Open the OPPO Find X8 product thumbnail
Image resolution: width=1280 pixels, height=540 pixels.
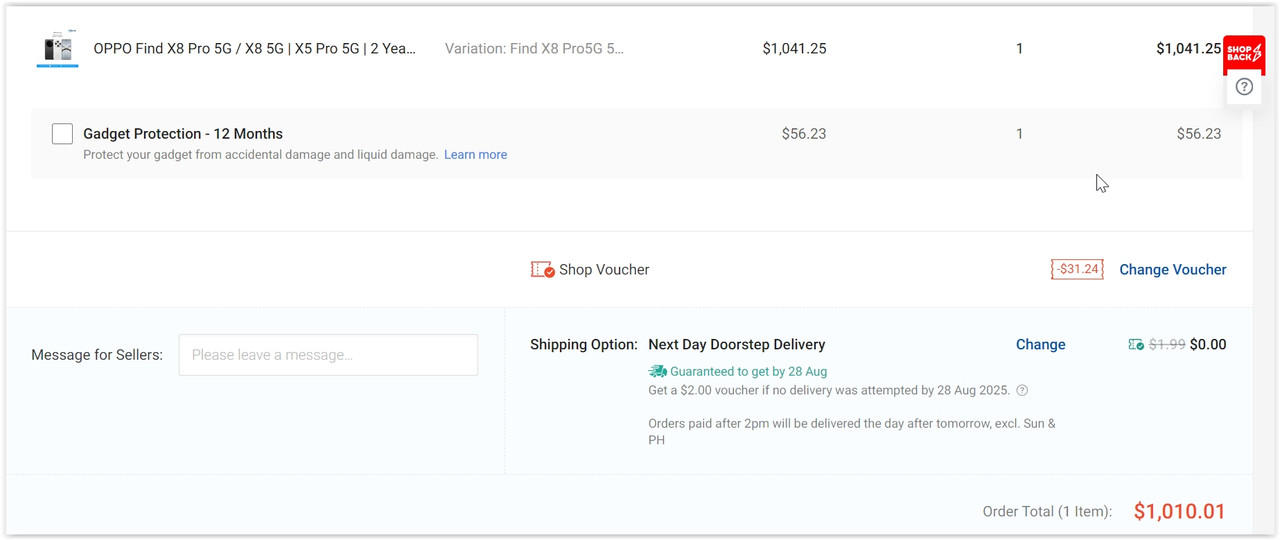pos(57,49)
